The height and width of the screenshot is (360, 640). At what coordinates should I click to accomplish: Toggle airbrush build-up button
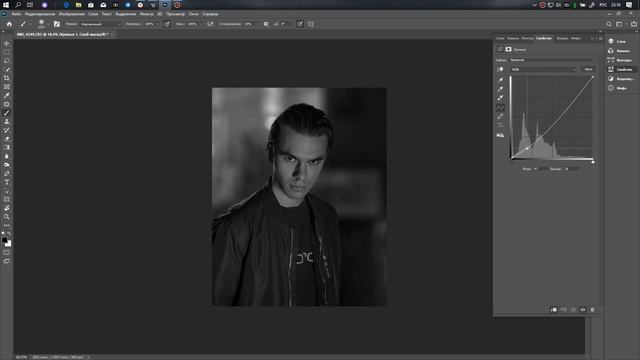[x=210, y=24]
